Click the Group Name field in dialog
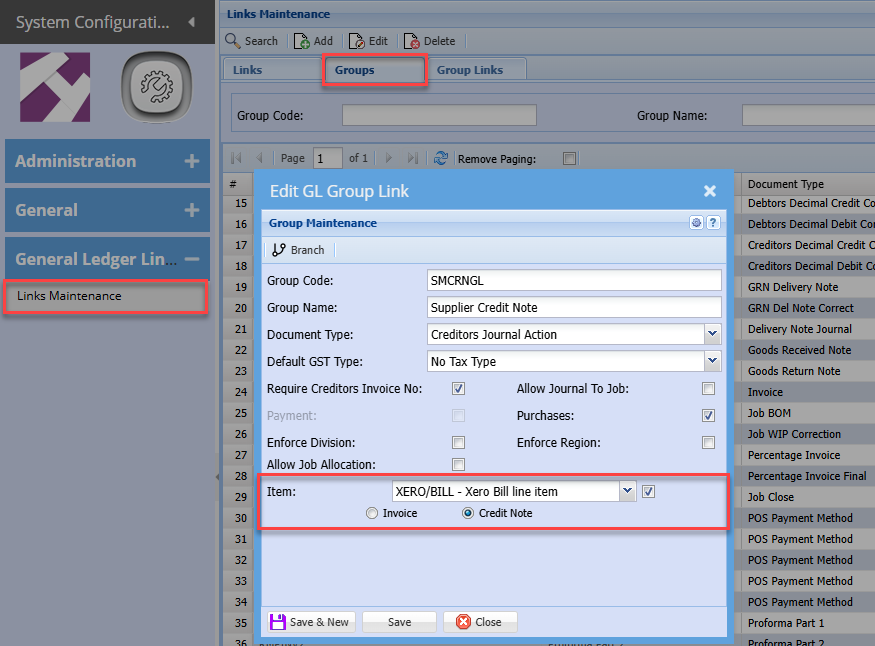This screenshot has width=875, height=646. (573, 307)
